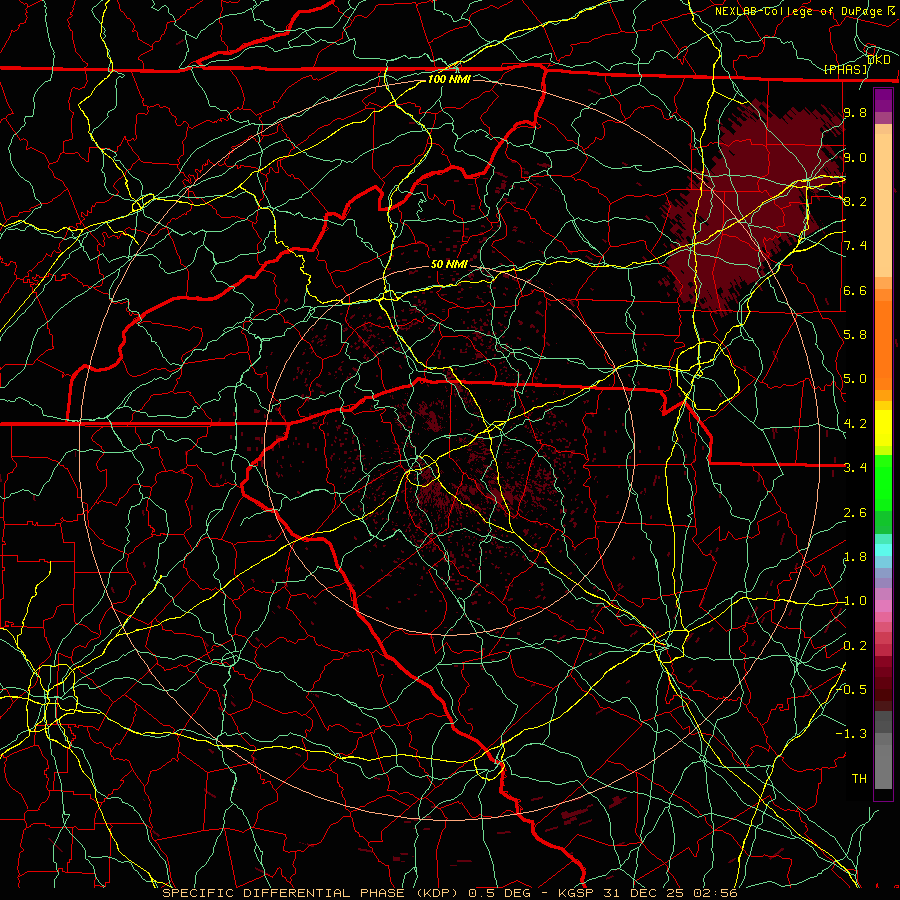Click the -0.5 scale value

(x=852, y=689)
